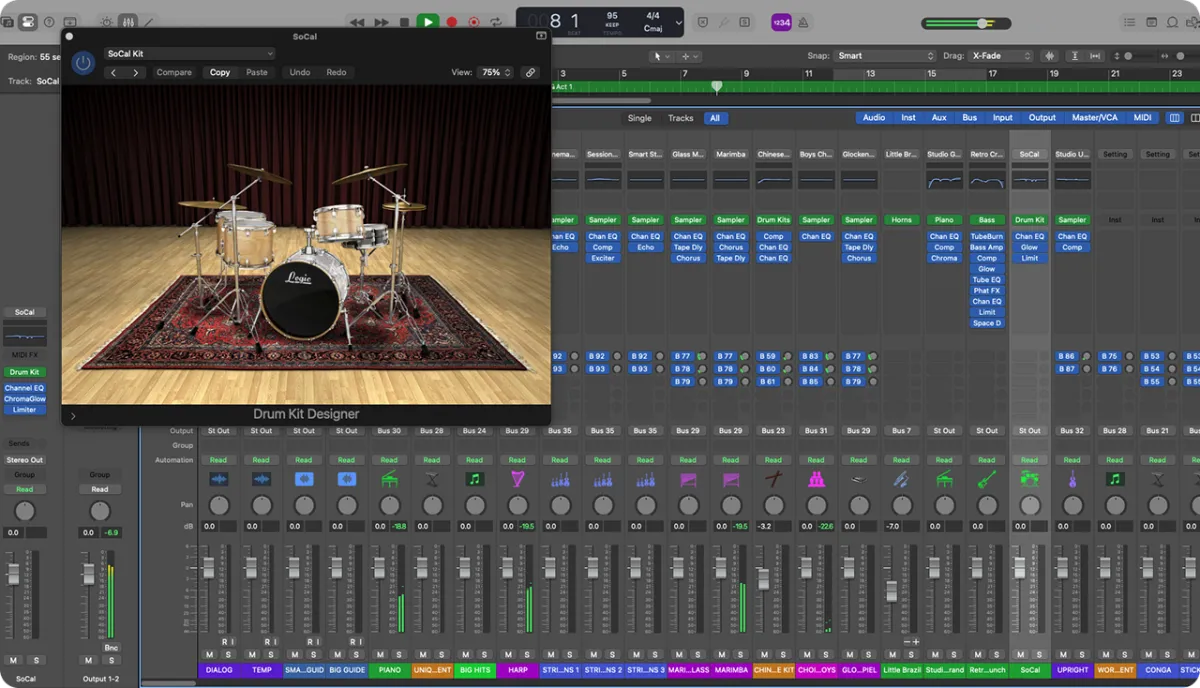Viewport: 1200px width, 688px height.
Task: Click the piano icon on PIANO channel strip
Action: (x=389, y=480)
